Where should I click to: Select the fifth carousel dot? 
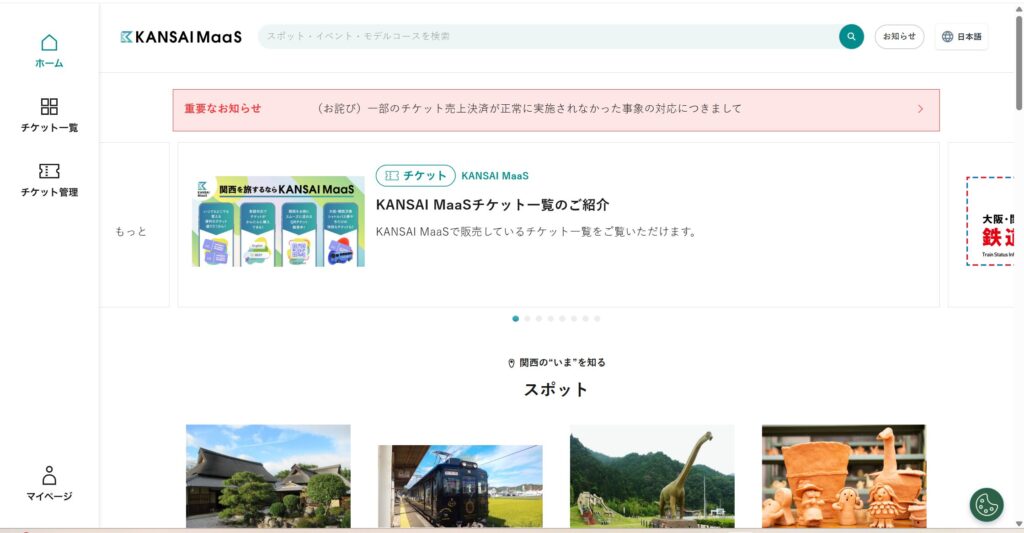click(x=562, y=319)
